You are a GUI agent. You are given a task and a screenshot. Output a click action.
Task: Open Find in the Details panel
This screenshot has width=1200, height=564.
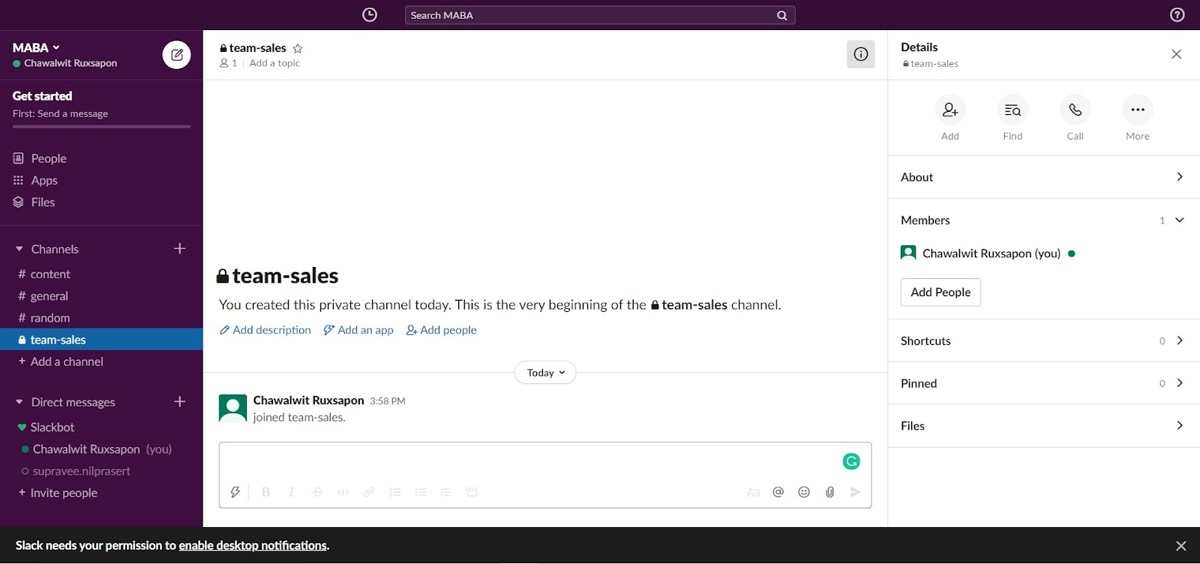[x=1013, y=110]
